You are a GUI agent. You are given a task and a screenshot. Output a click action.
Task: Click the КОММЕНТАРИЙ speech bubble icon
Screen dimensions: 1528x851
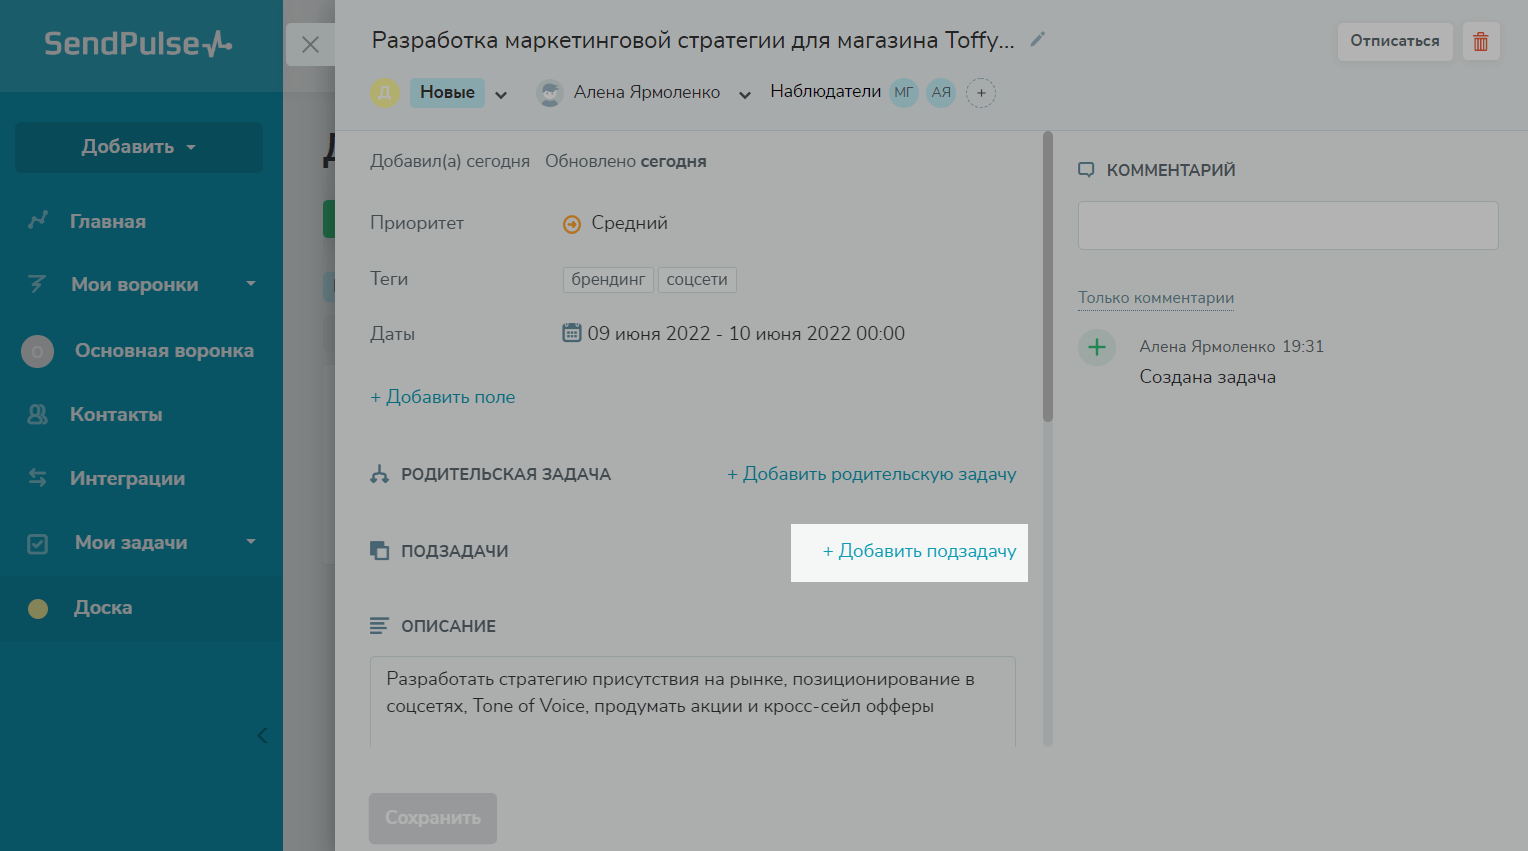click(1086, 170)
